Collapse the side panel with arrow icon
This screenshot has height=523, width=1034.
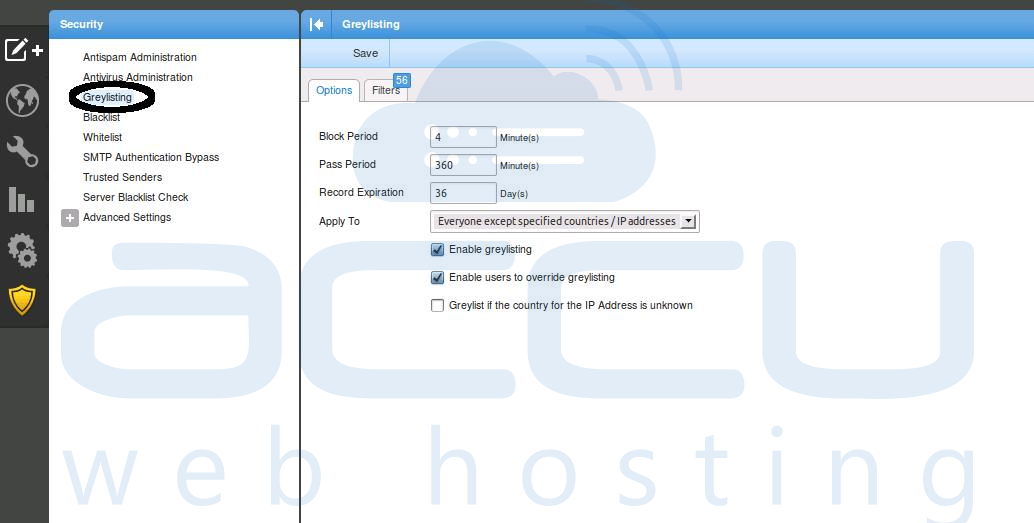point(317,24)
